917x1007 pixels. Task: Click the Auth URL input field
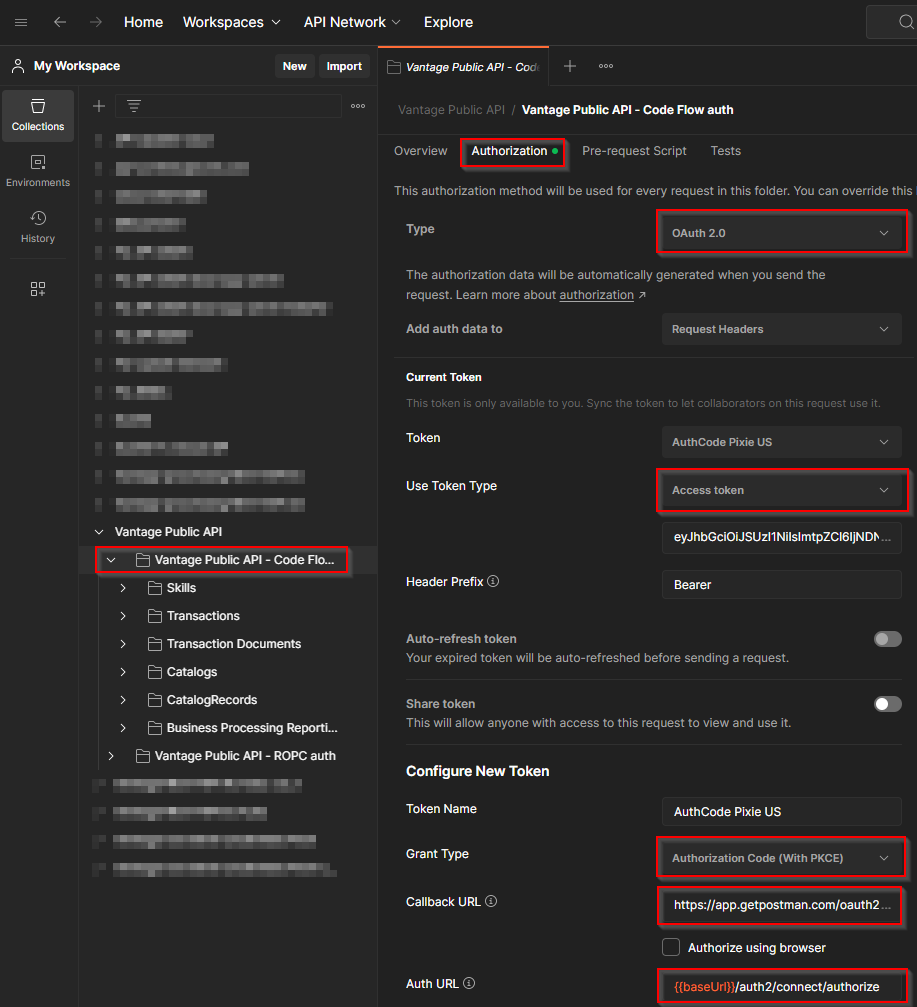tap(782, 986)
